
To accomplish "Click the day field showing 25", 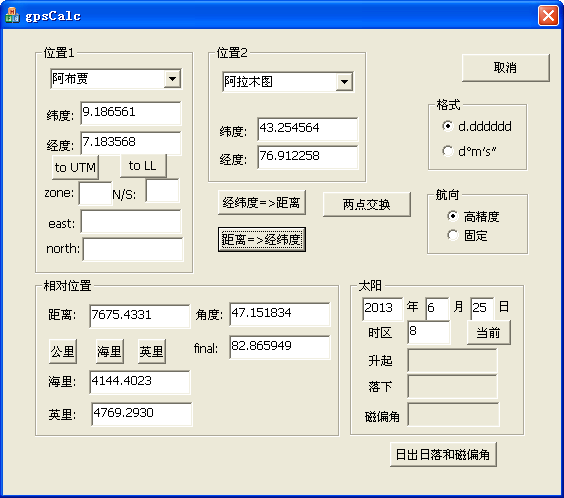I will tap(482, 309).
